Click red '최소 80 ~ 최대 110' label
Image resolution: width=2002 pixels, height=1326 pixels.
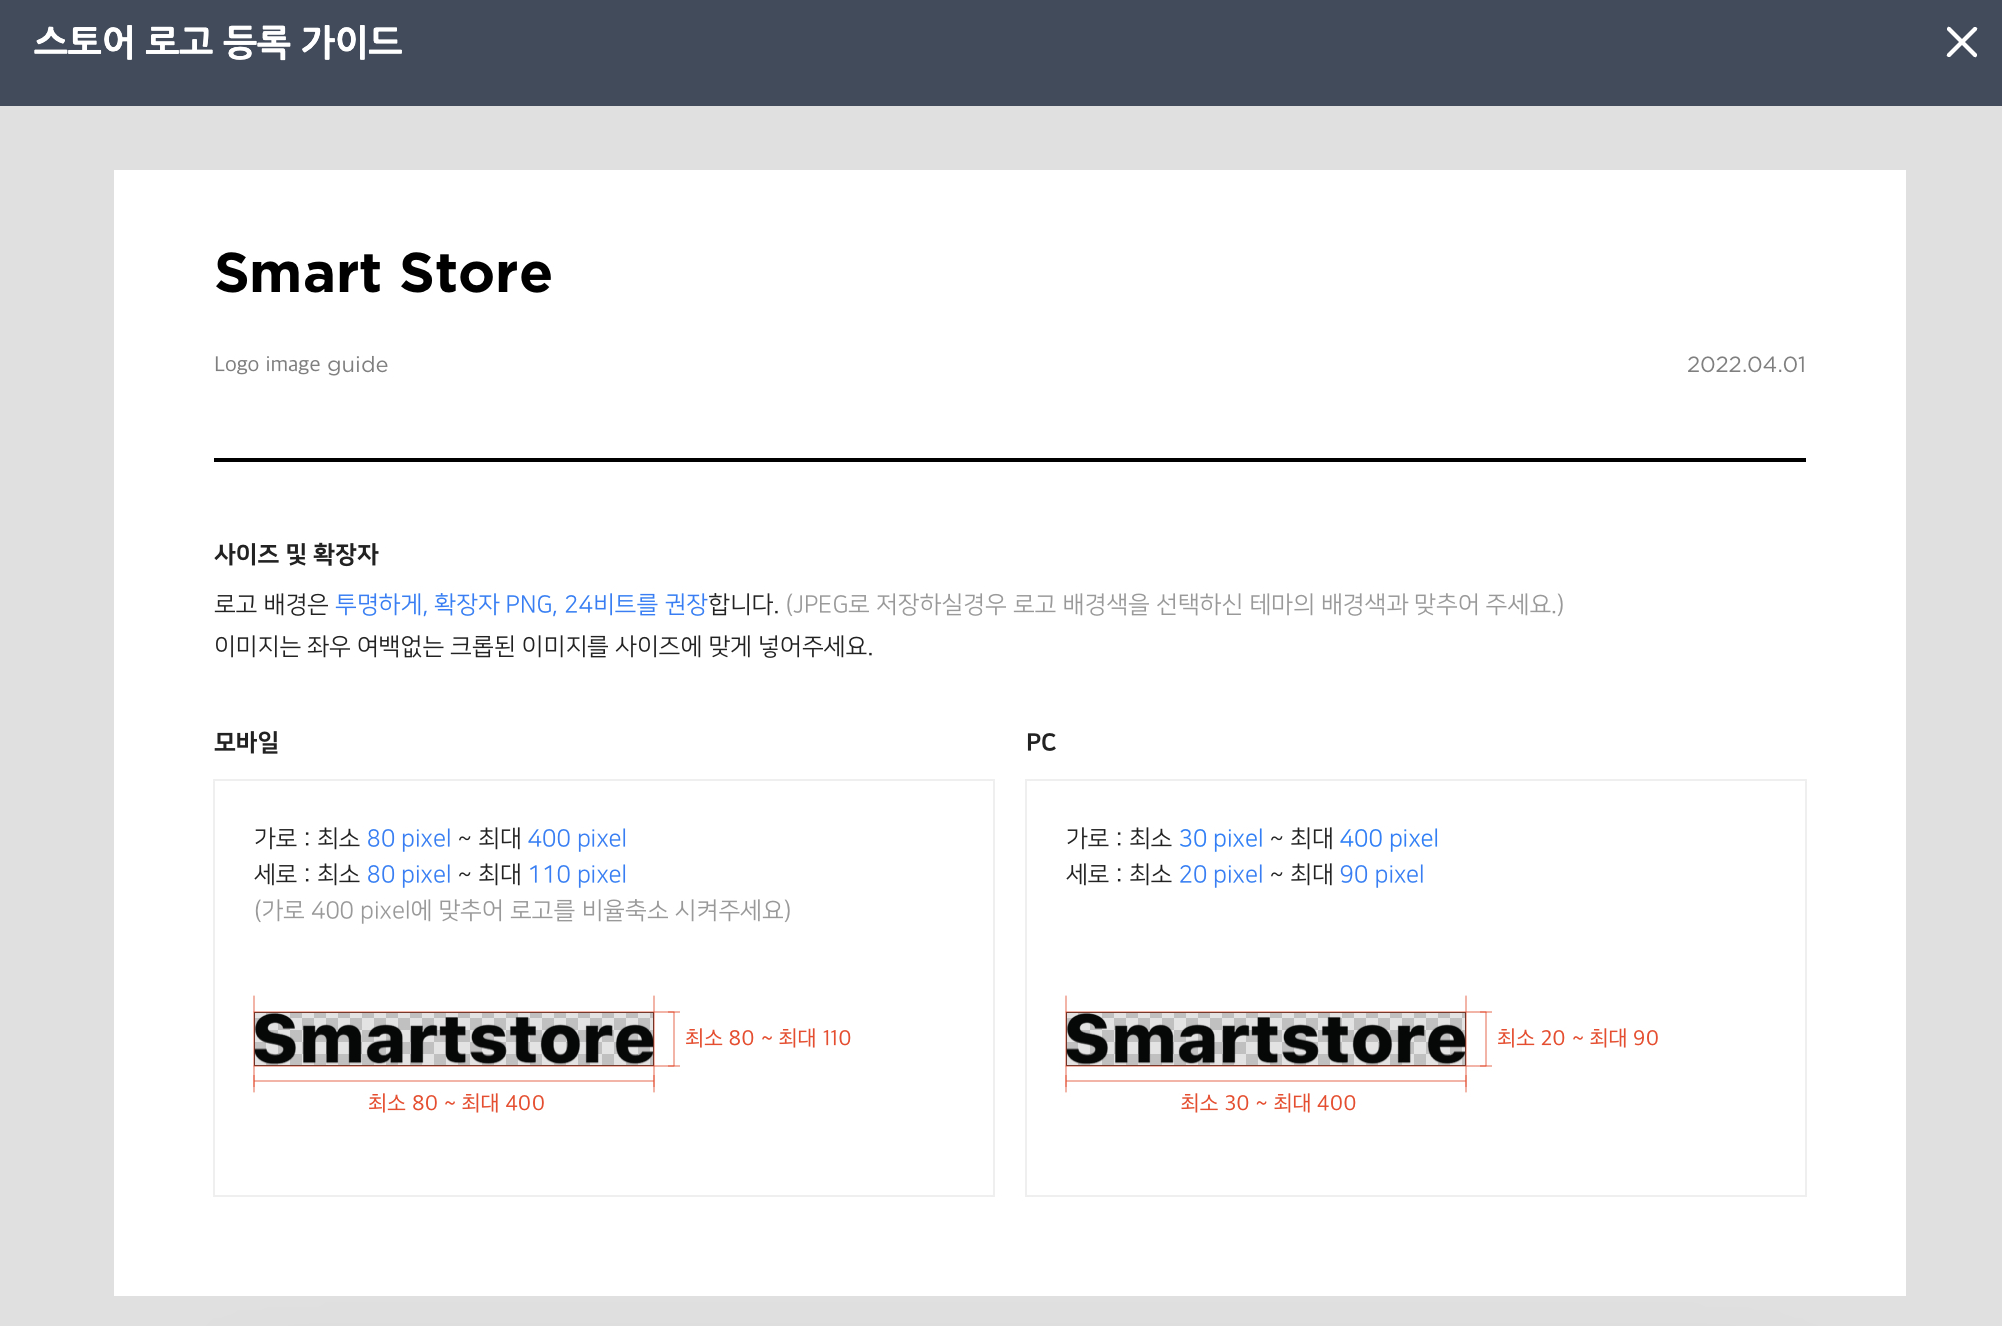click(x=767, y=1038)
